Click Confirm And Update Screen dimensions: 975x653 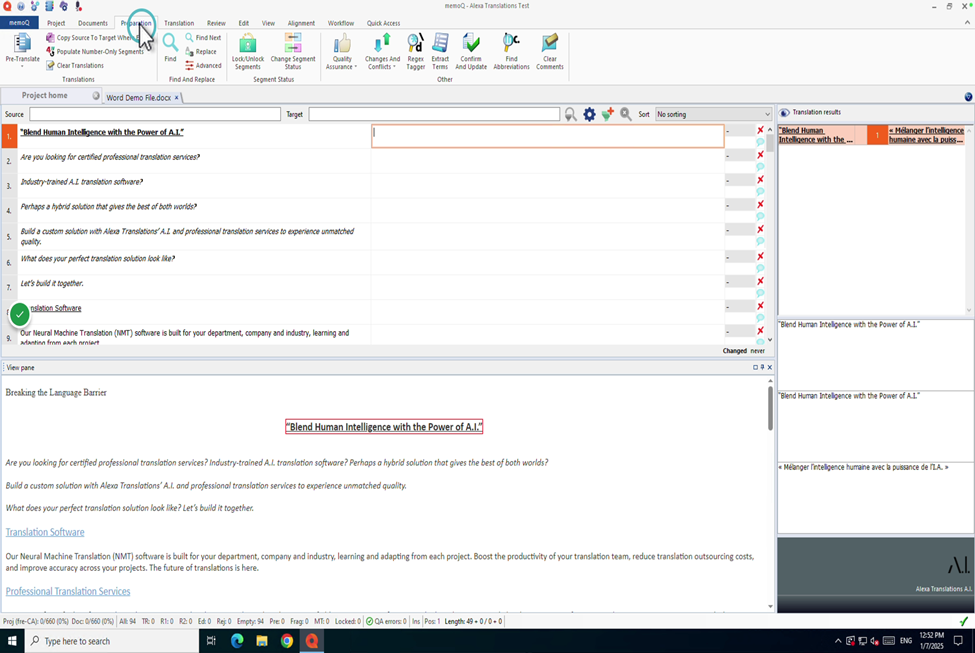pyautogui.click(x=471, y=51)
